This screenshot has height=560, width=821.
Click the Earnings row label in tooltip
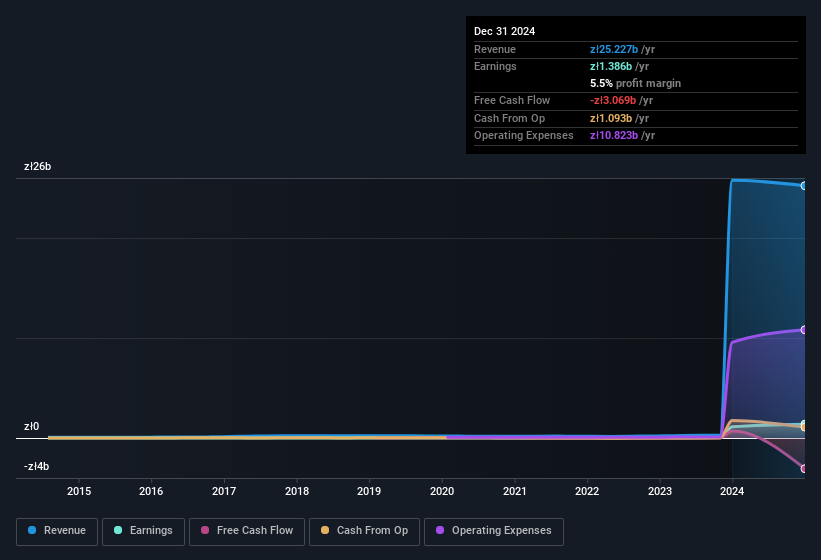click(495, 66)
